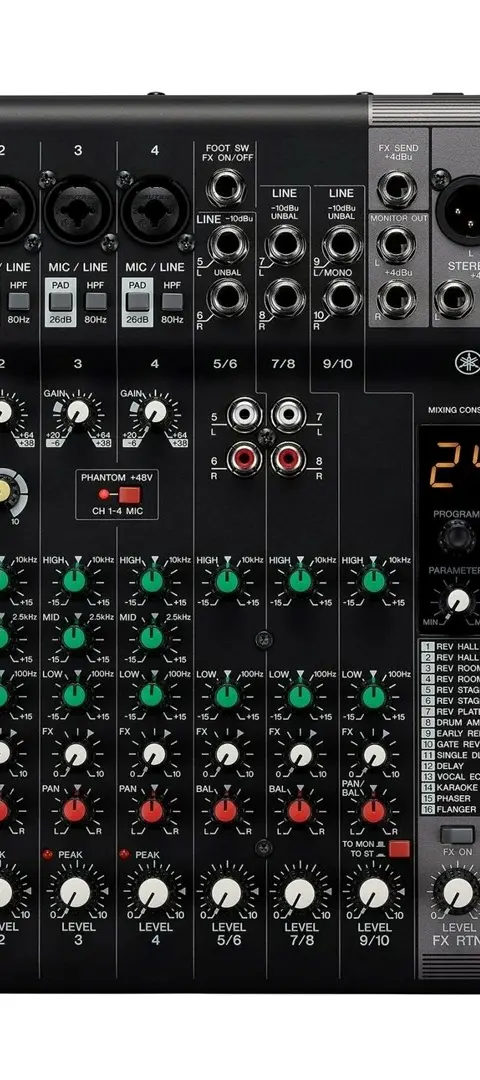Click the channel 5/6 red BAL knob
The image size is (480, 1080).
click(x=225, y=811)
